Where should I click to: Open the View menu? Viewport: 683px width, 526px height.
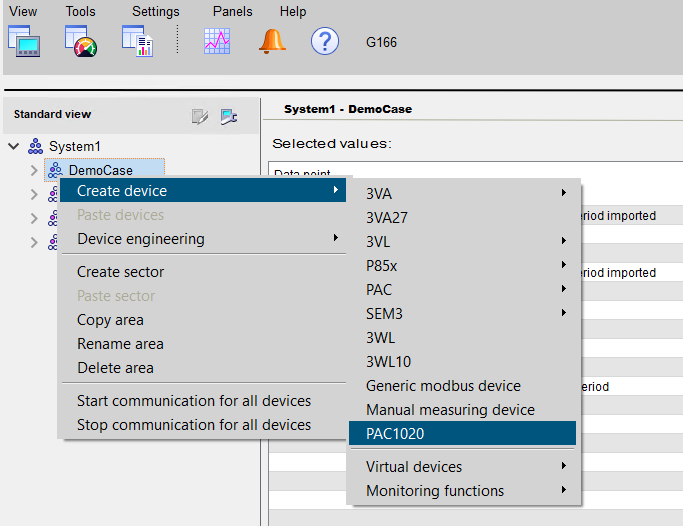pos(23,11)
